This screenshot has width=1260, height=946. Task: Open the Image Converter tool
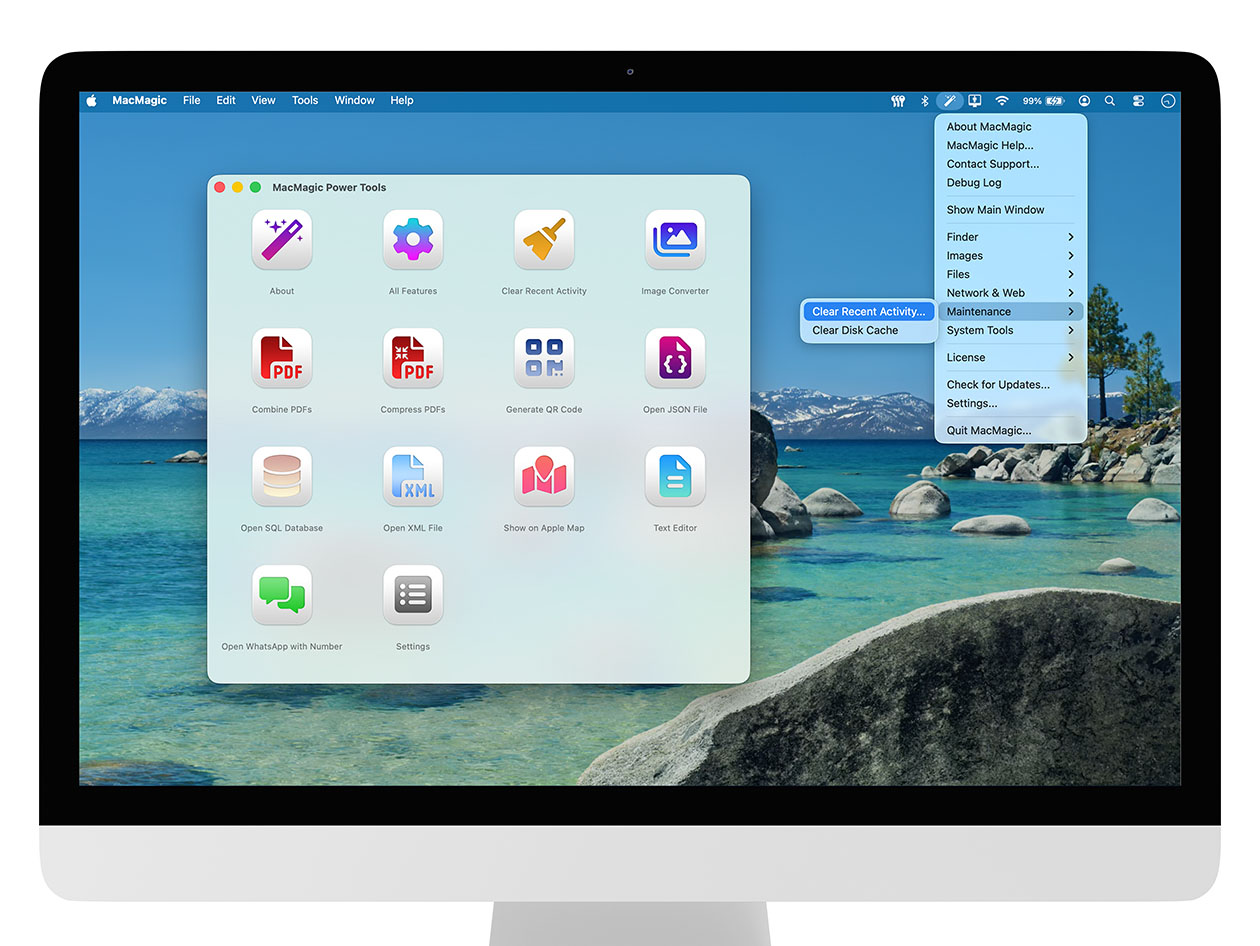tap(675, 240)
